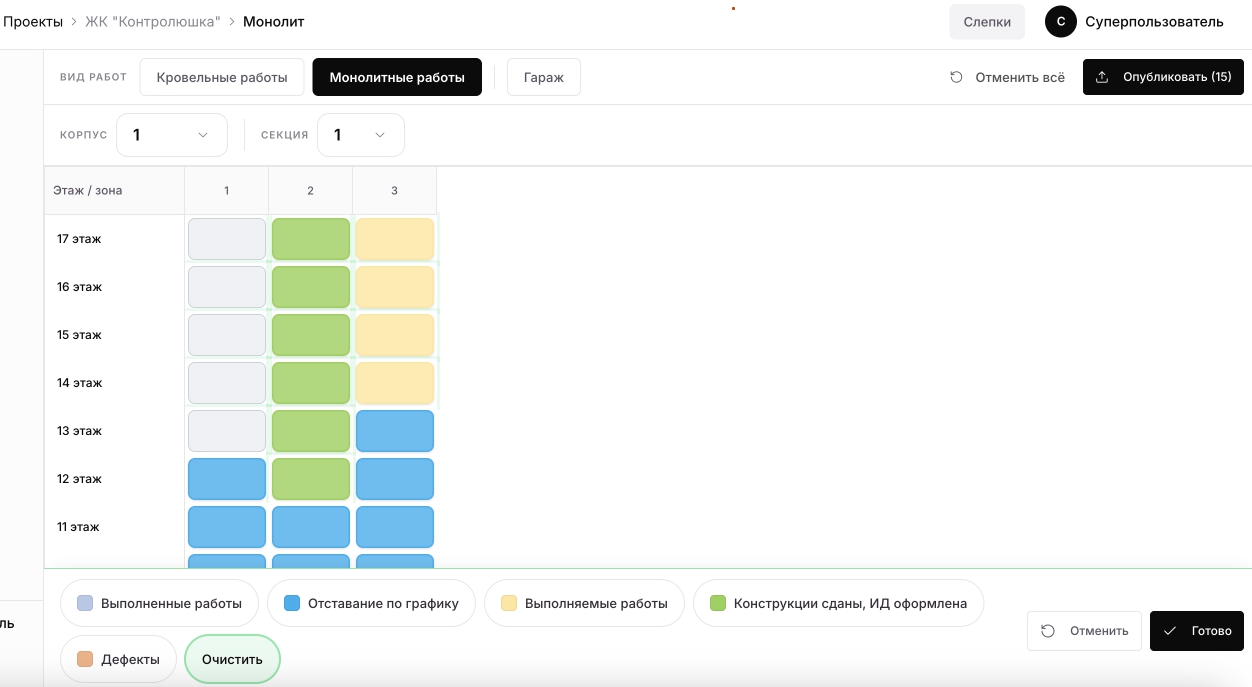
Task: Click the green cell 15 этаж zone 2
Action: tap(311, 335)
